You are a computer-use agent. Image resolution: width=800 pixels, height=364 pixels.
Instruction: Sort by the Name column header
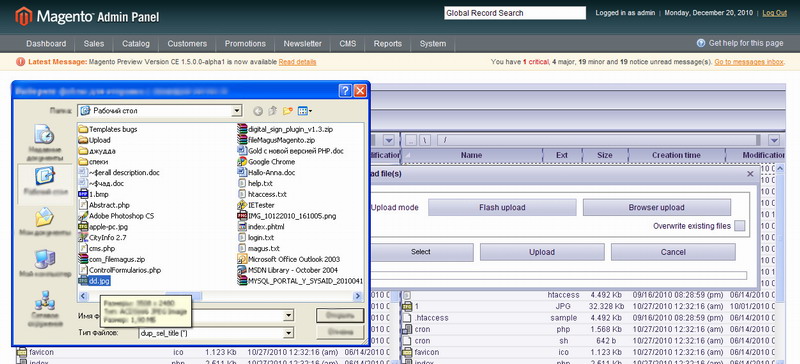(x=471, y=155)
